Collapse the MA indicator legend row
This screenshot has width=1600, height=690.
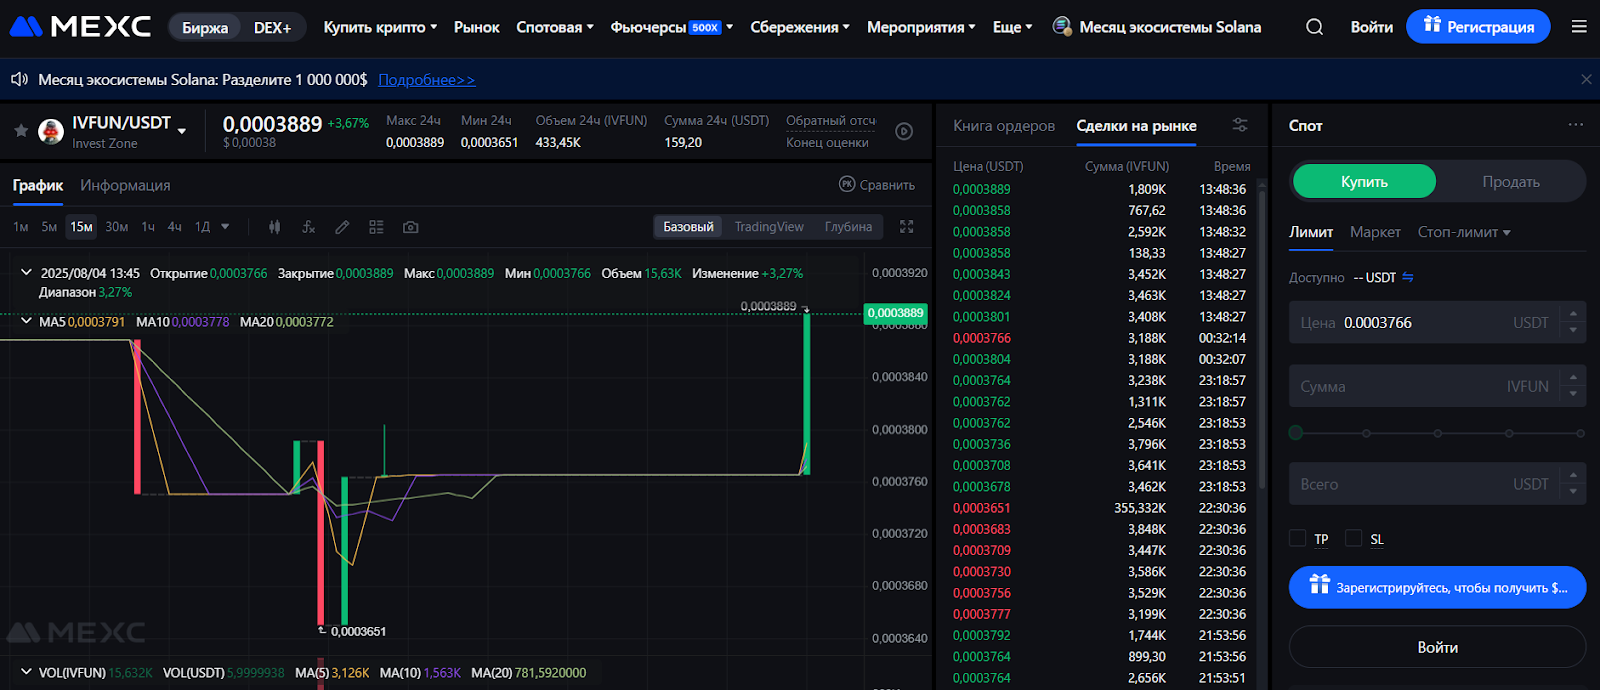coord(26,321)
